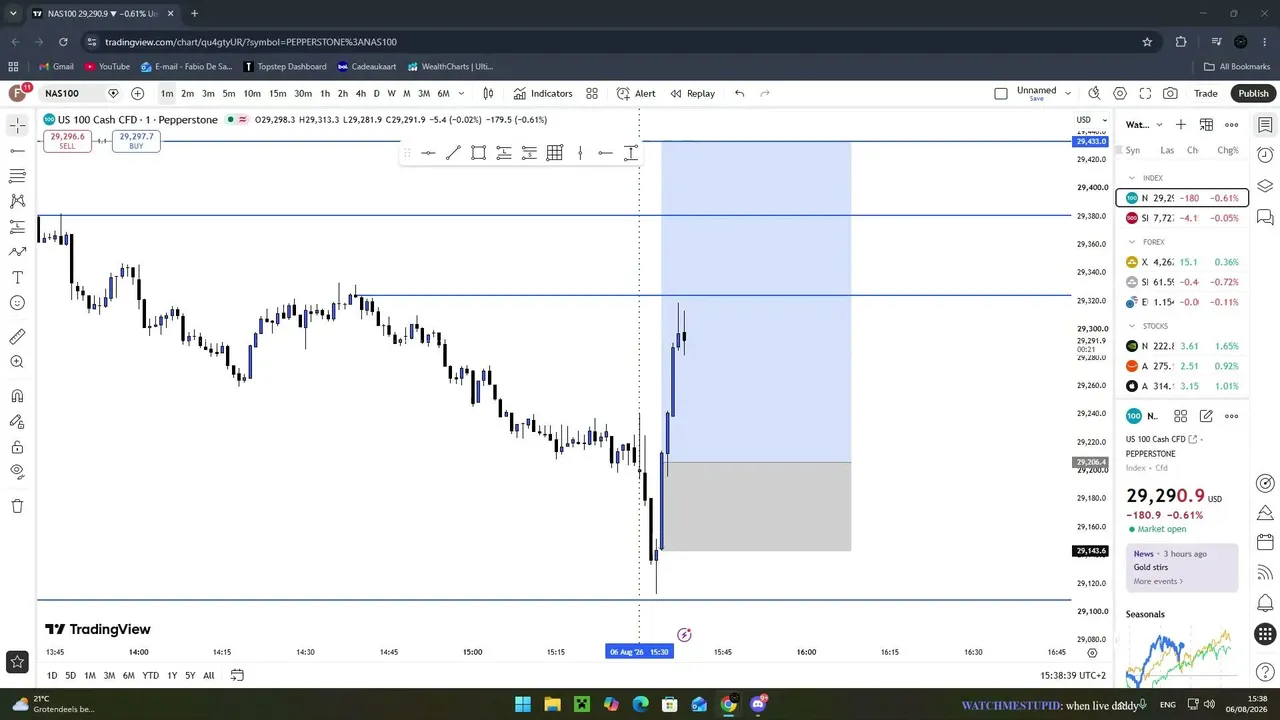Open the notifications bell panel
1280x720 pixels.
click(1265, 603)
